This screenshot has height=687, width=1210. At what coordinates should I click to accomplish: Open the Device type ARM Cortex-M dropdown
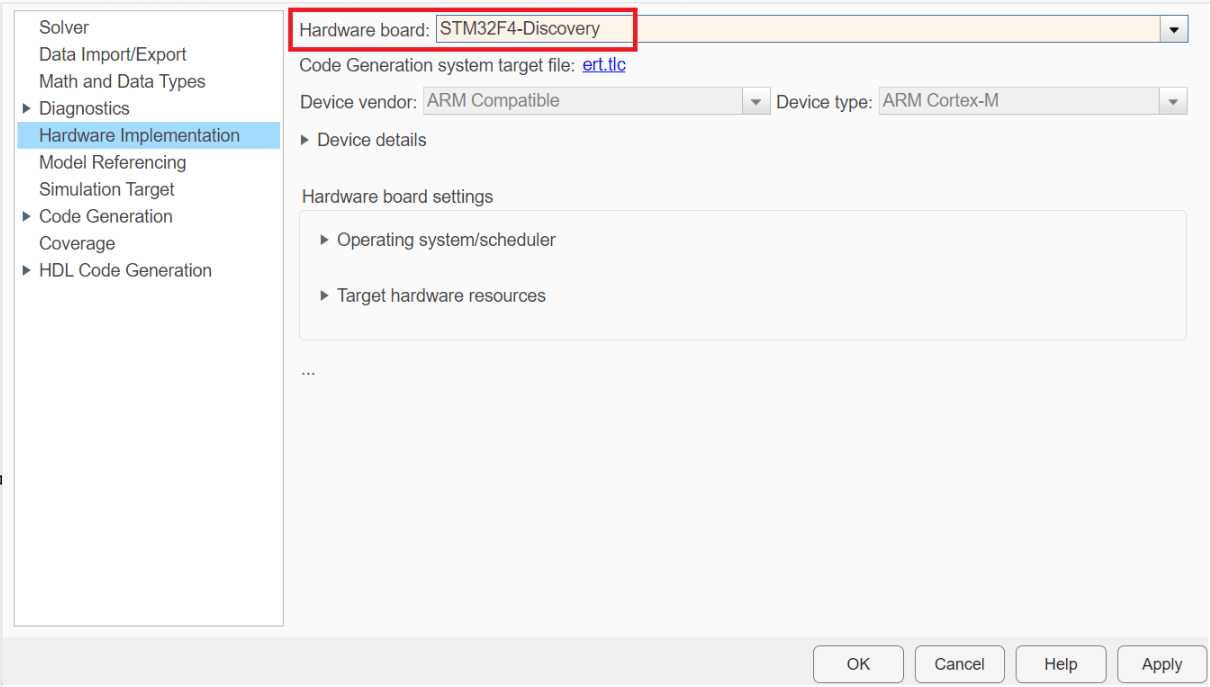(1033, 101)
